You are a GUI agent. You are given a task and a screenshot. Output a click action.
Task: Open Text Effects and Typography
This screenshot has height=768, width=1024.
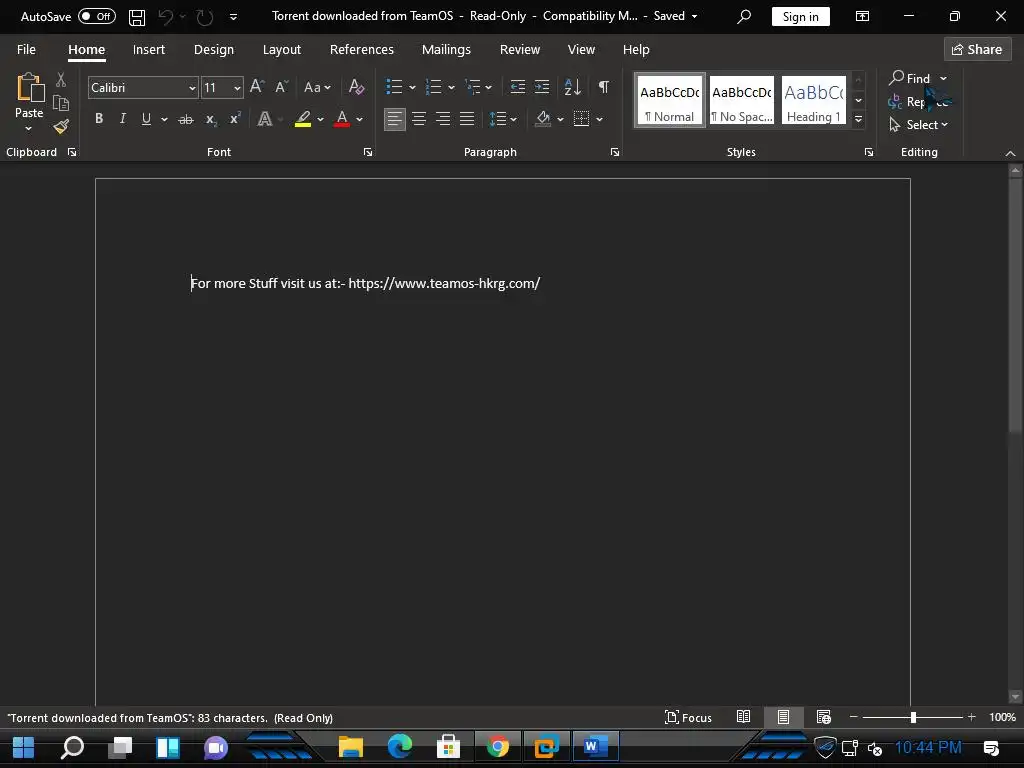tap(264, 119)
